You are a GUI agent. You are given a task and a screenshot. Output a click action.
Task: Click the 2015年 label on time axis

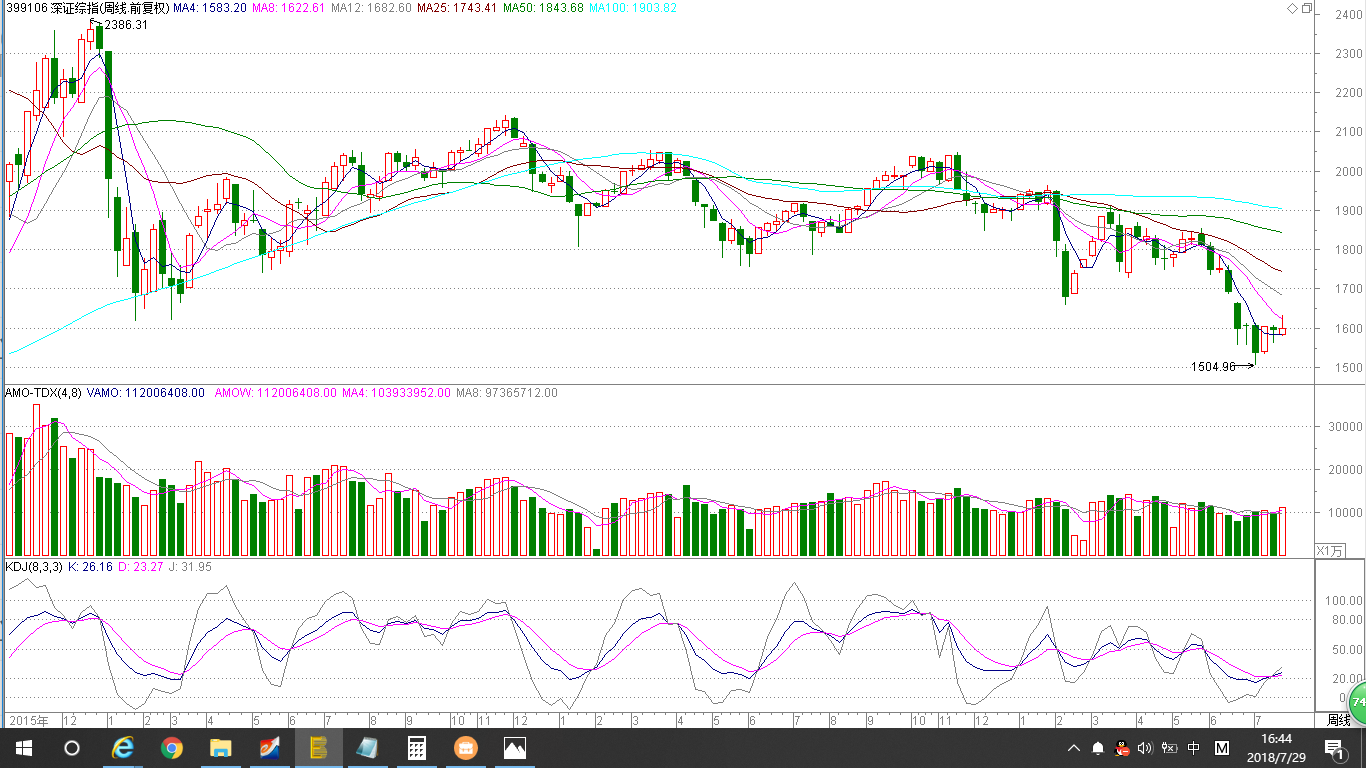pos(28,720)
